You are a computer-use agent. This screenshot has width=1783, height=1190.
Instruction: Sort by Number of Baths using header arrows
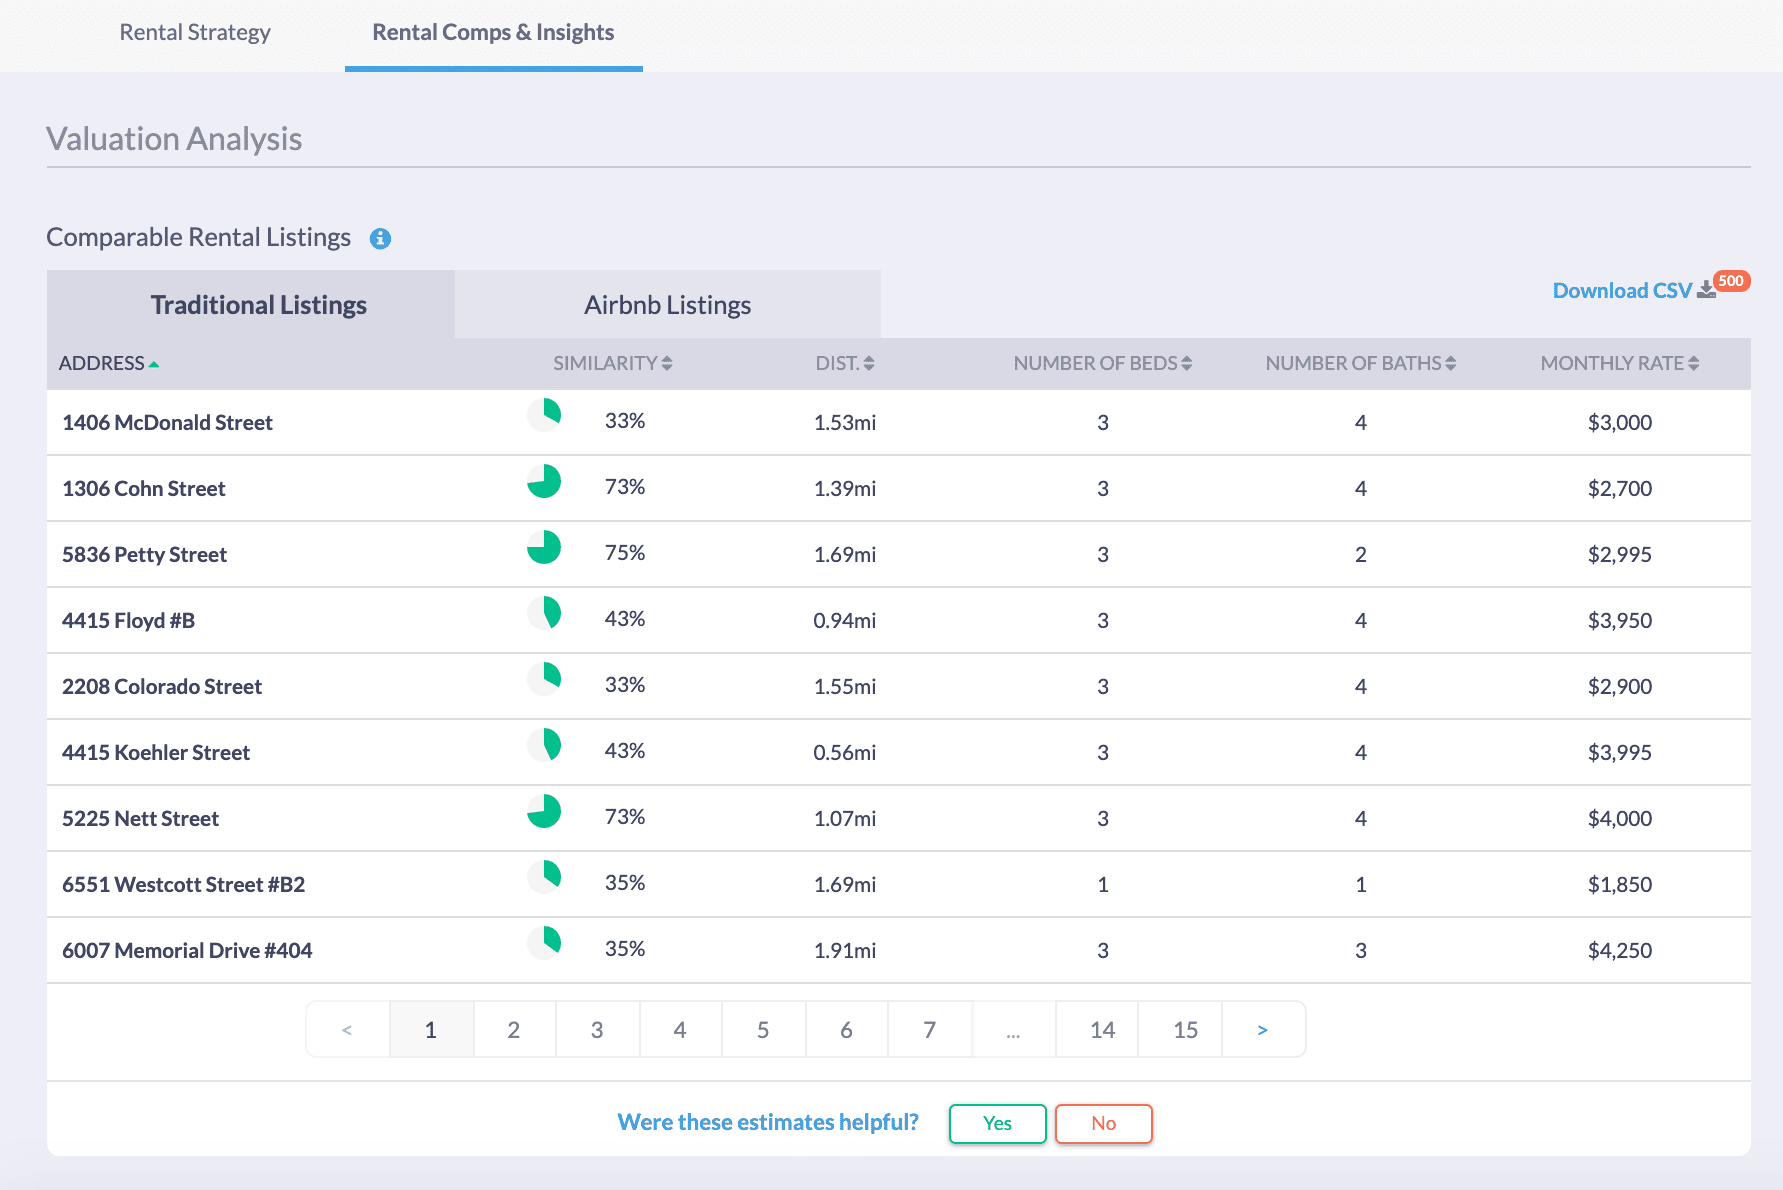(x=1449, y=363)
